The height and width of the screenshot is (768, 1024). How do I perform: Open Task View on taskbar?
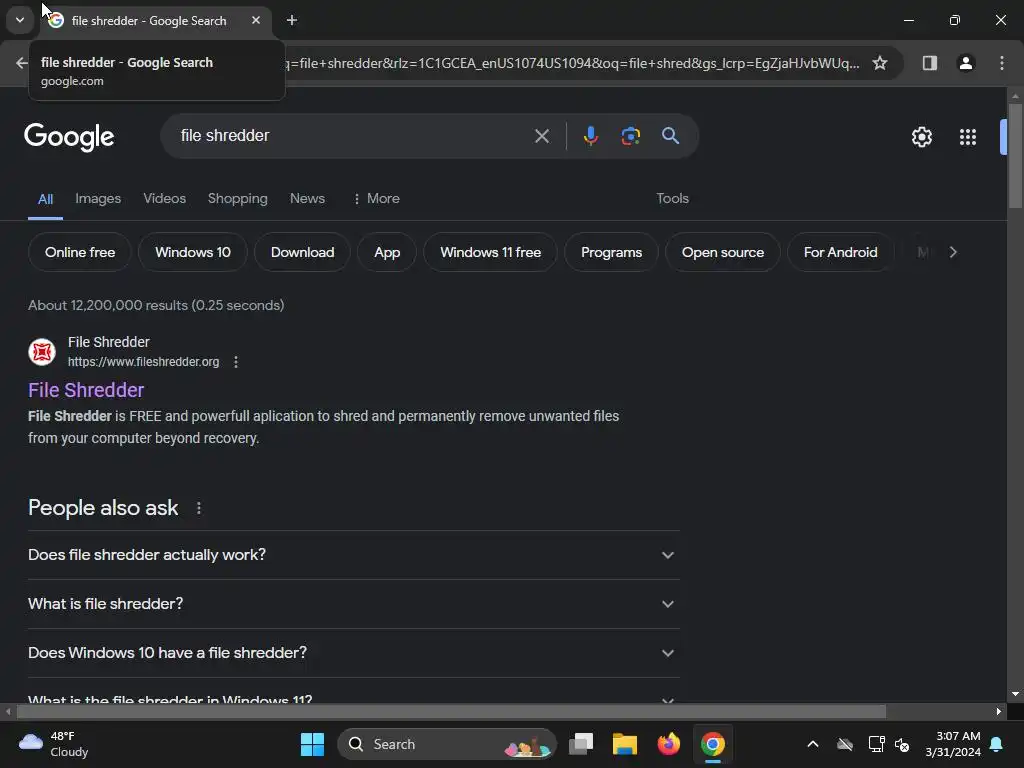(581, 744)
